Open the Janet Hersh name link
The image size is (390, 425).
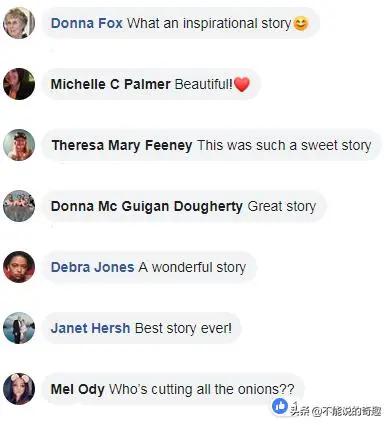point(90,328)
